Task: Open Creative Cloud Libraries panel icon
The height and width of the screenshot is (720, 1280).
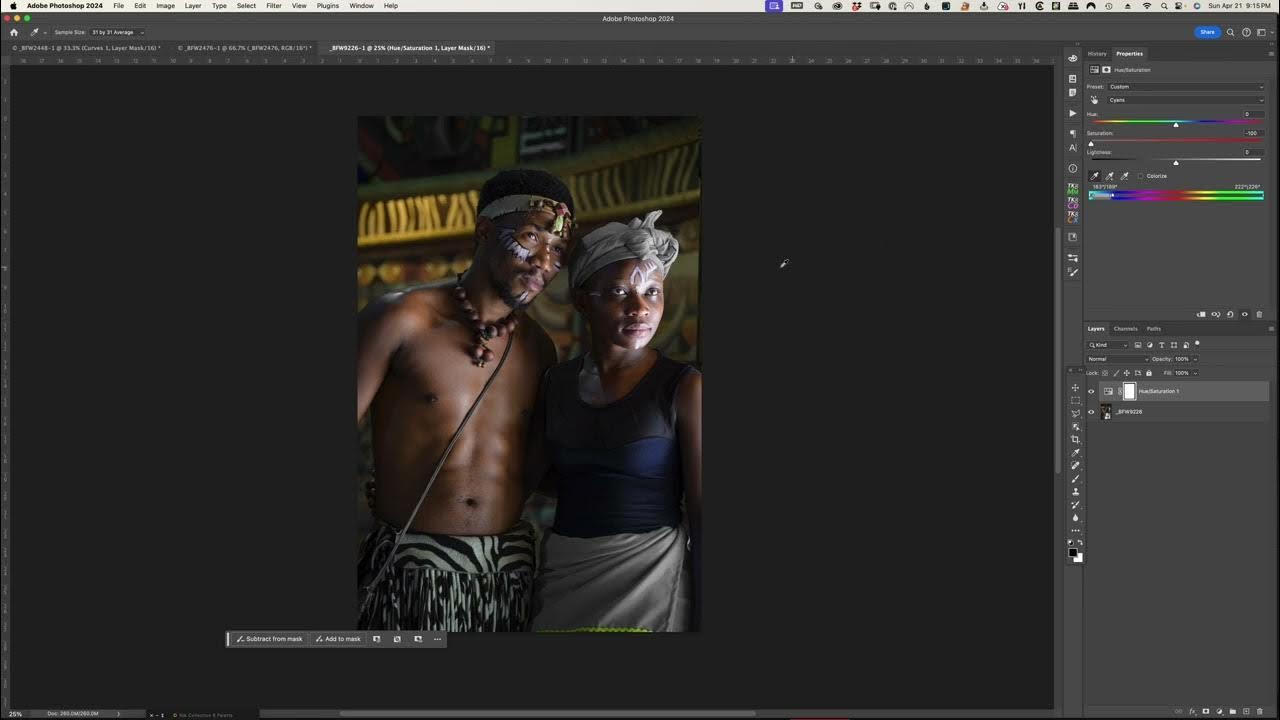Action: (1073, 237)
